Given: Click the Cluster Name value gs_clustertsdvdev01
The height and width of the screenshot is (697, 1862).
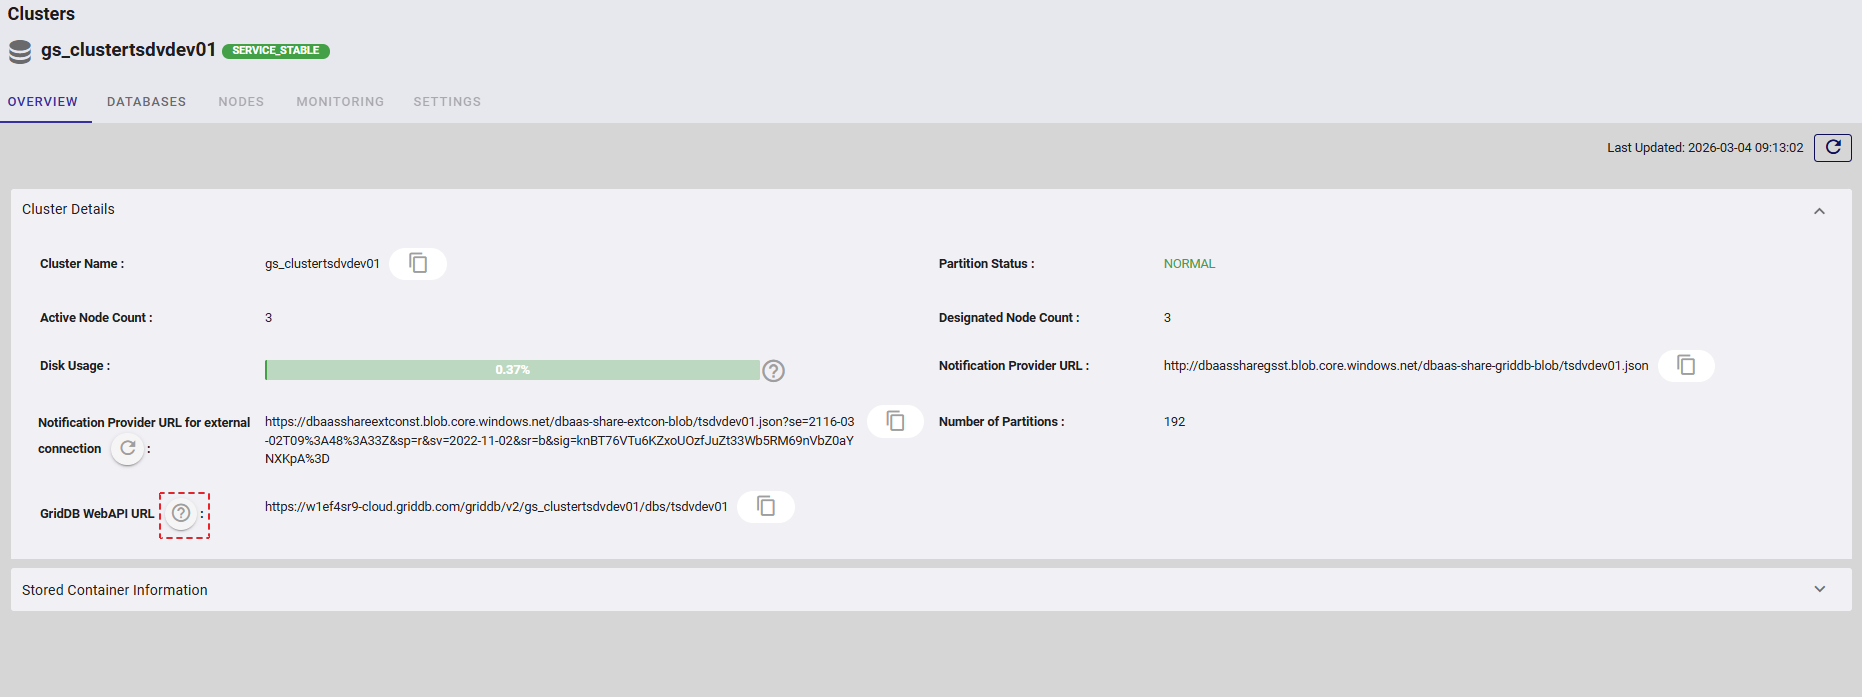Looking at the screenshot, I should coord(322,264).
